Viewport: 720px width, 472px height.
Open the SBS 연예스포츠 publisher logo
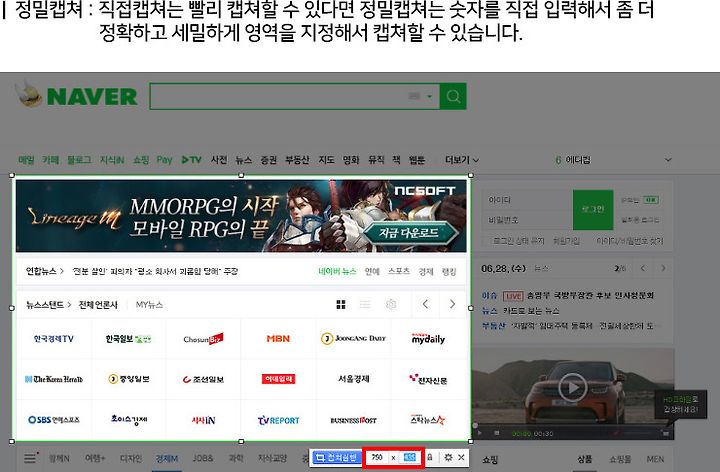pos(54,420)
